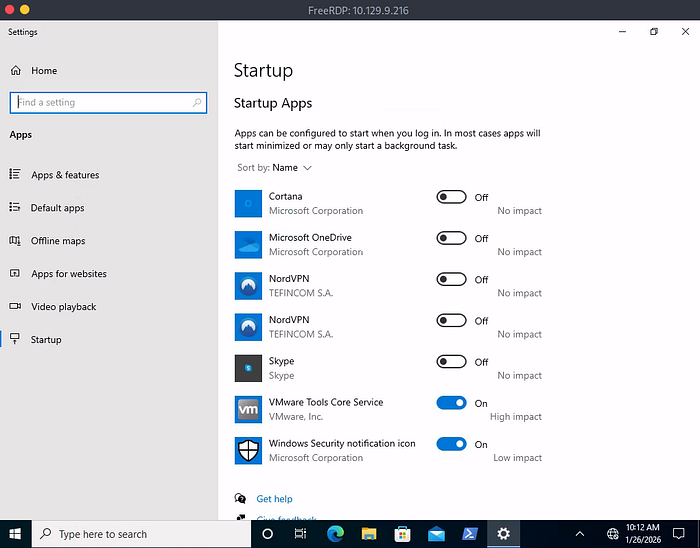
Task: Click the Apps for websites icon
Action: tap(15, 273)
